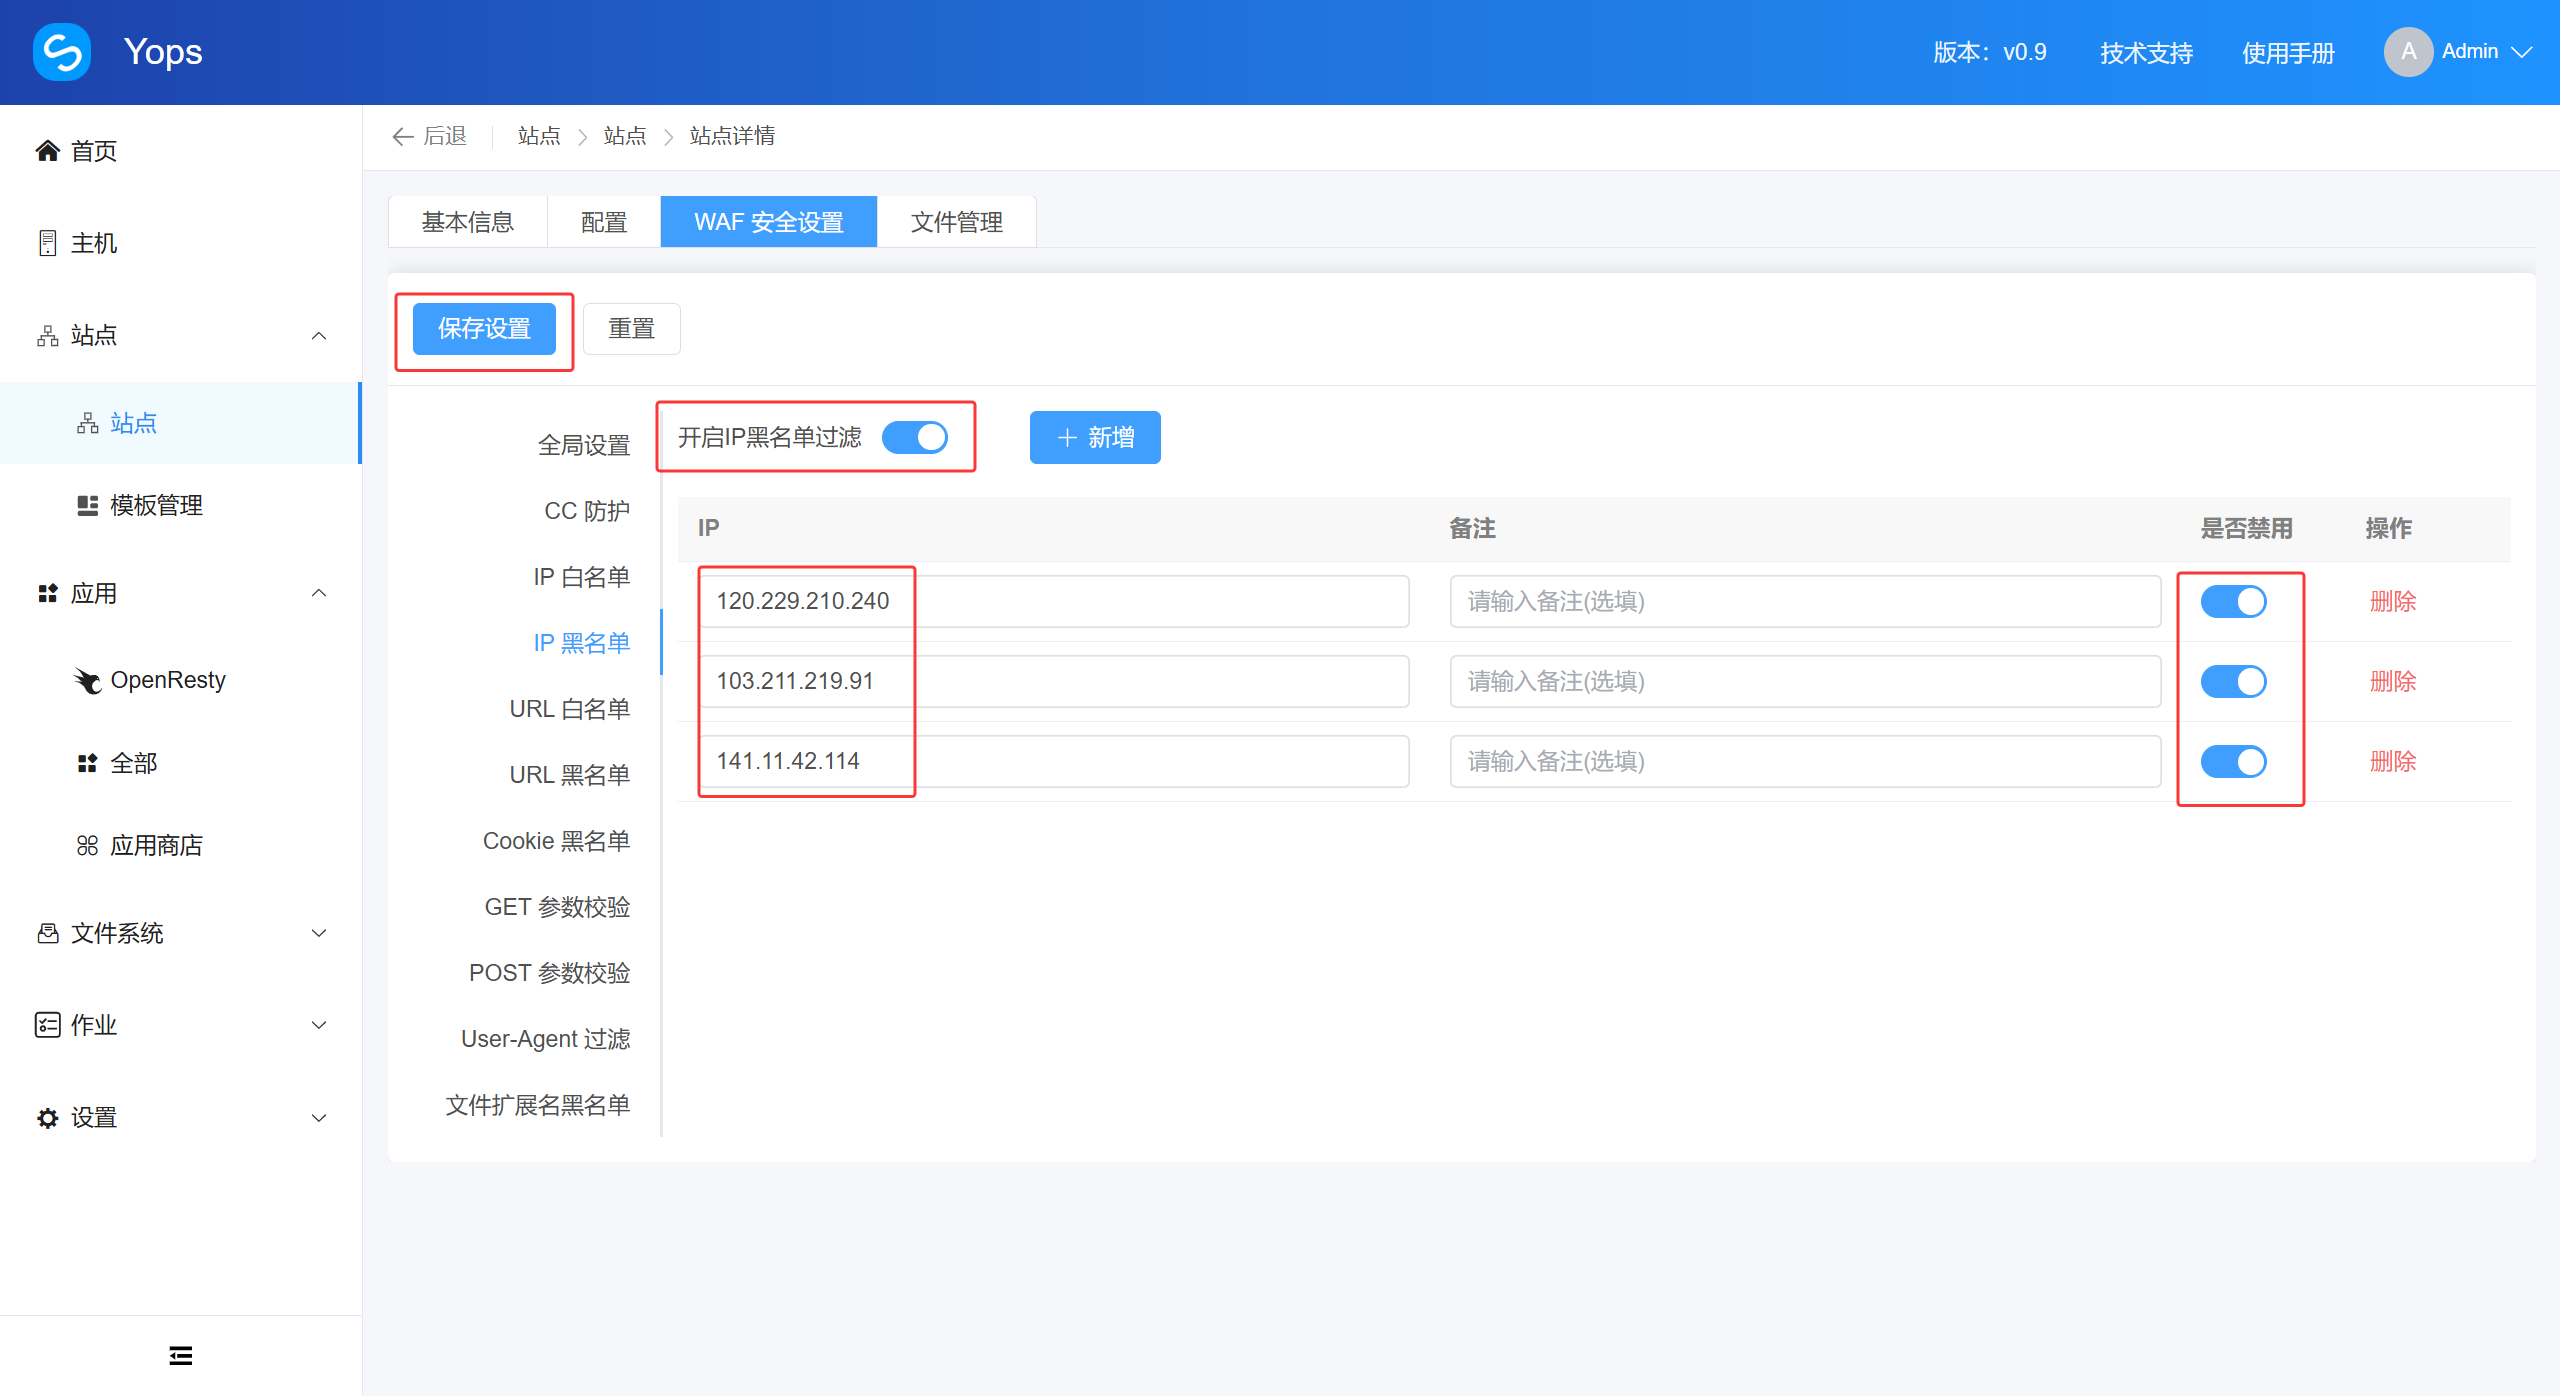
Task: Click the template icon beside 模板管理
Action: [x=88, y=505]
